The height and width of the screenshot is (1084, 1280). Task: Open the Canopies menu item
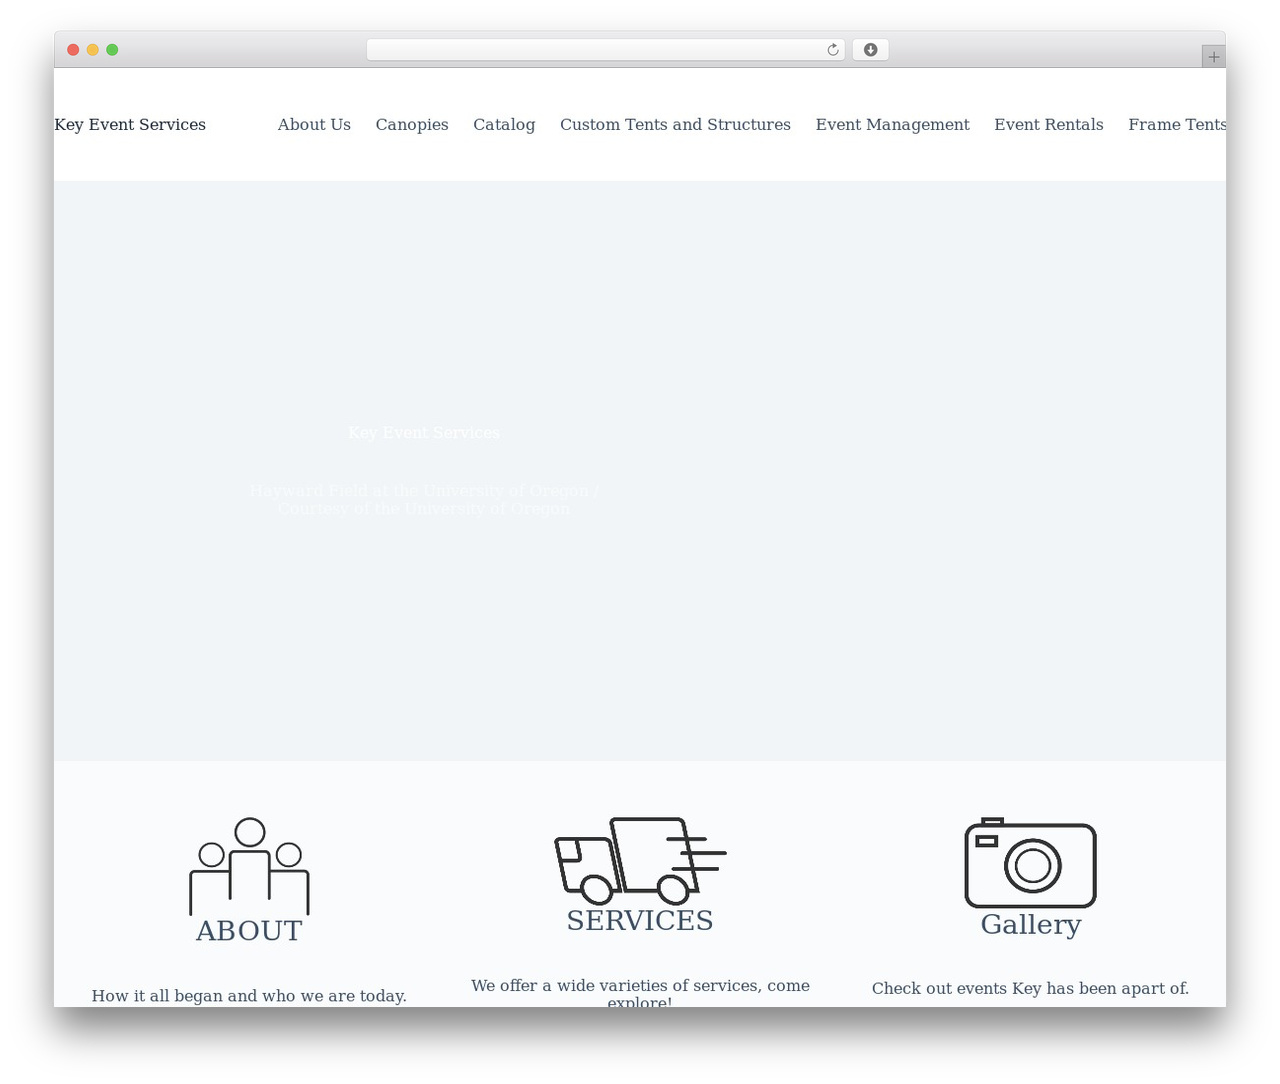tap(412, 124)
